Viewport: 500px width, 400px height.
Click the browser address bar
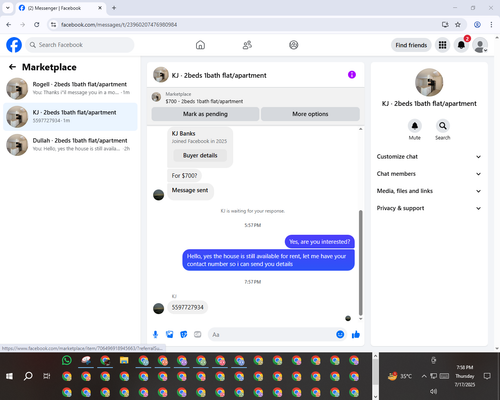click(x=247, y=25)
